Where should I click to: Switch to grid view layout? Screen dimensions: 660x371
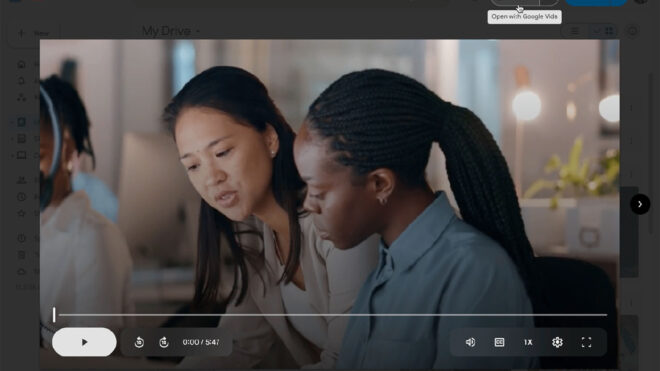click(x=609, y=31)
